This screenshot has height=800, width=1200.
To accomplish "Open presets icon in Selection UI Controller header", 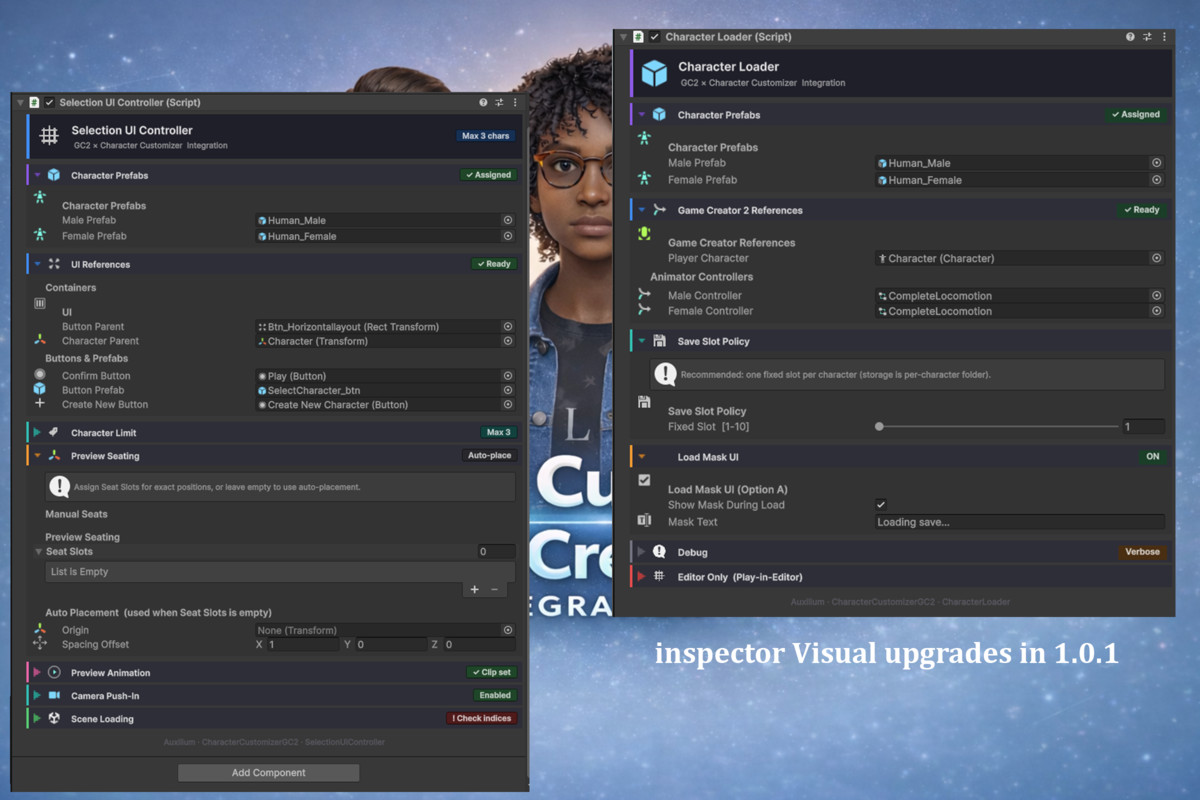I will (499, 102).
